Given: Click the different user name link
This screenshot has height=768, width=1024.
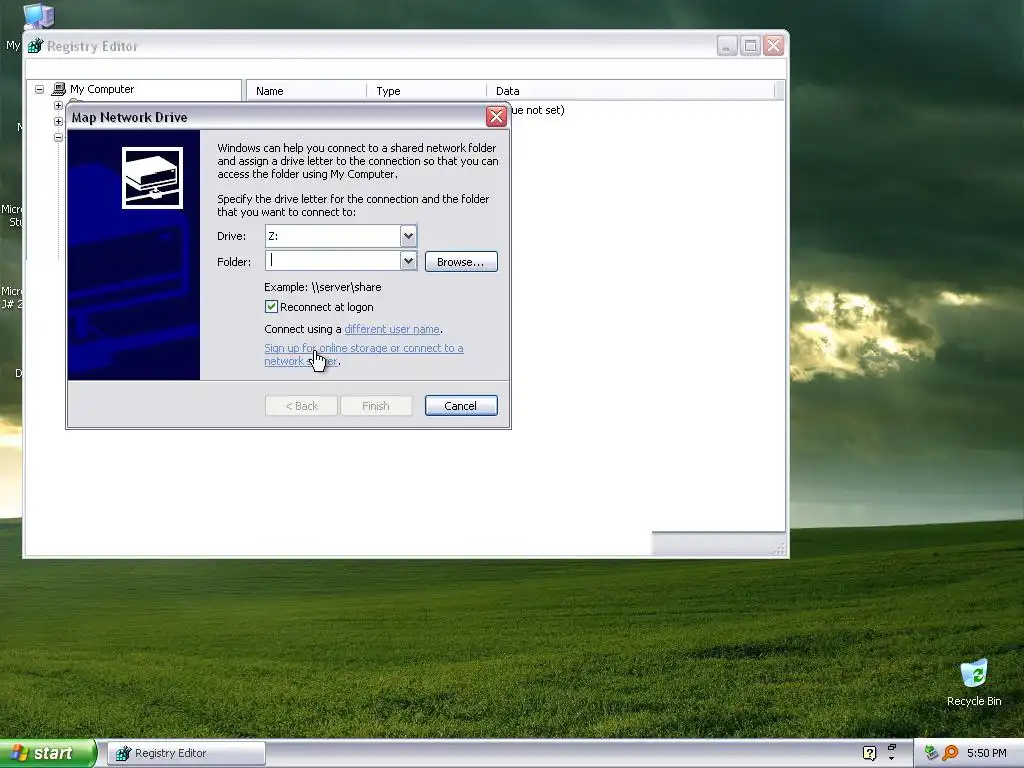Looking at the screenshot, I should click(x=392, y=329).
